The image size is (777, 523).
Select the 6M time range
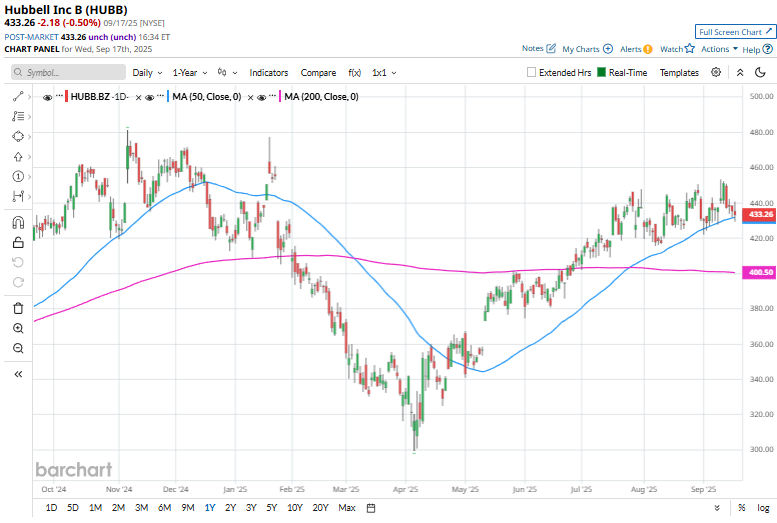point(165,508)
